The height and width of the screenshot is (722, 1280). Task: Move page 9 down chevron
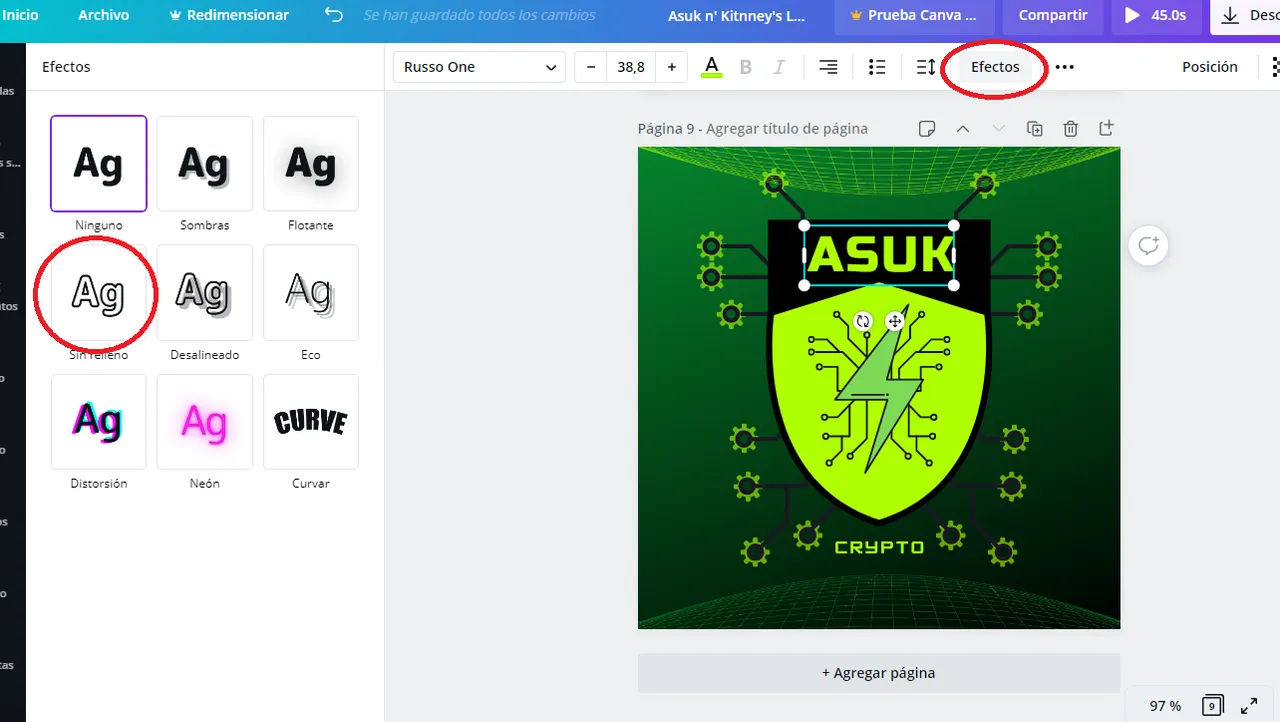[x=998, y=129]
